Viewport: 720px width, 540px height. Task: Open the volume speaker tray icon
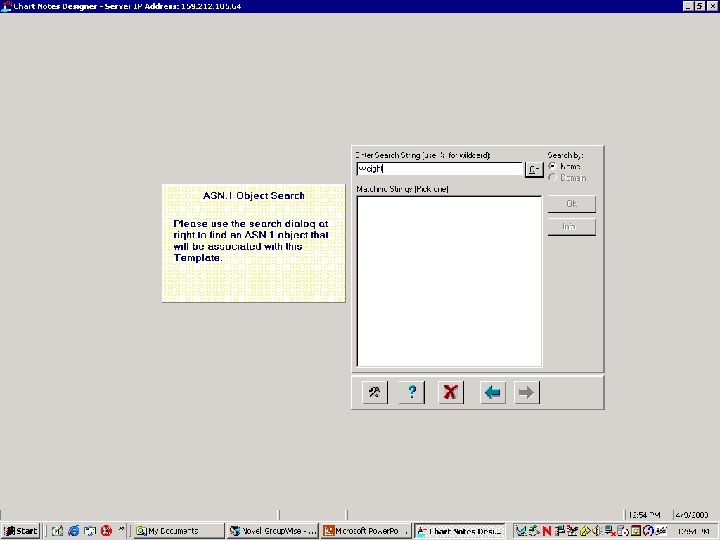(x=597, y=531)
